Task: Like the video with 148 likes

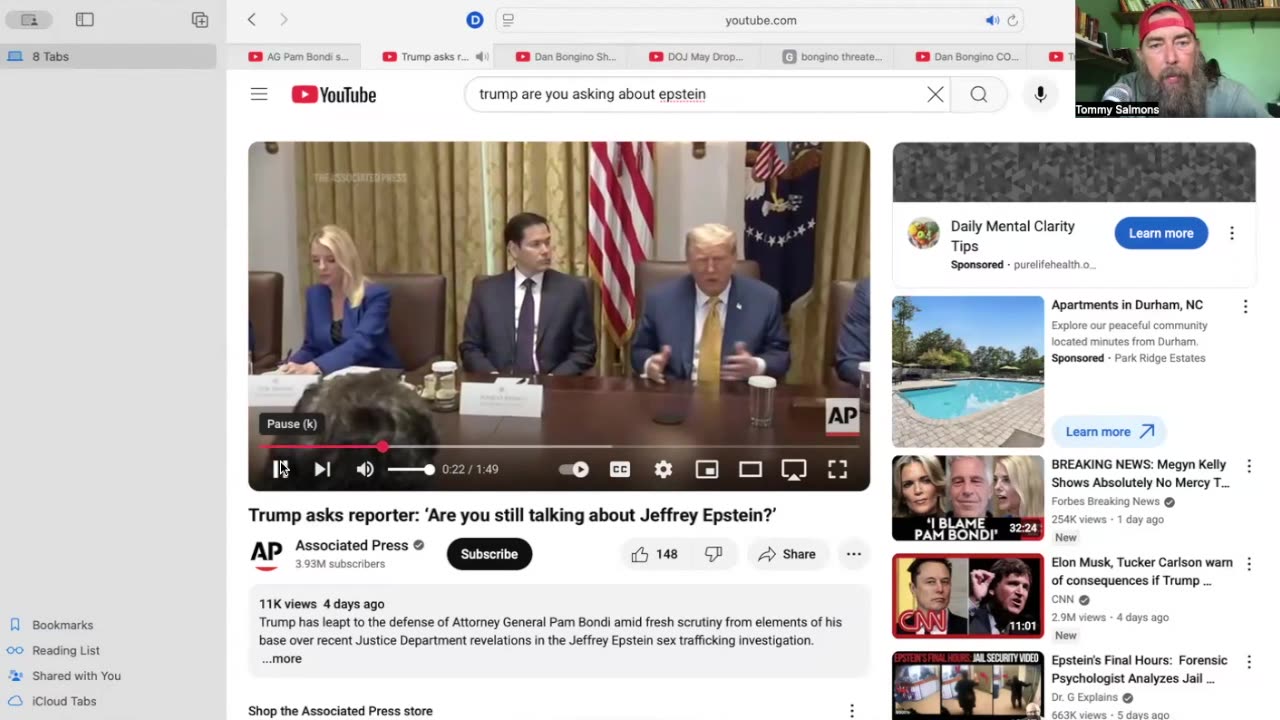Action: click(654, 554)
